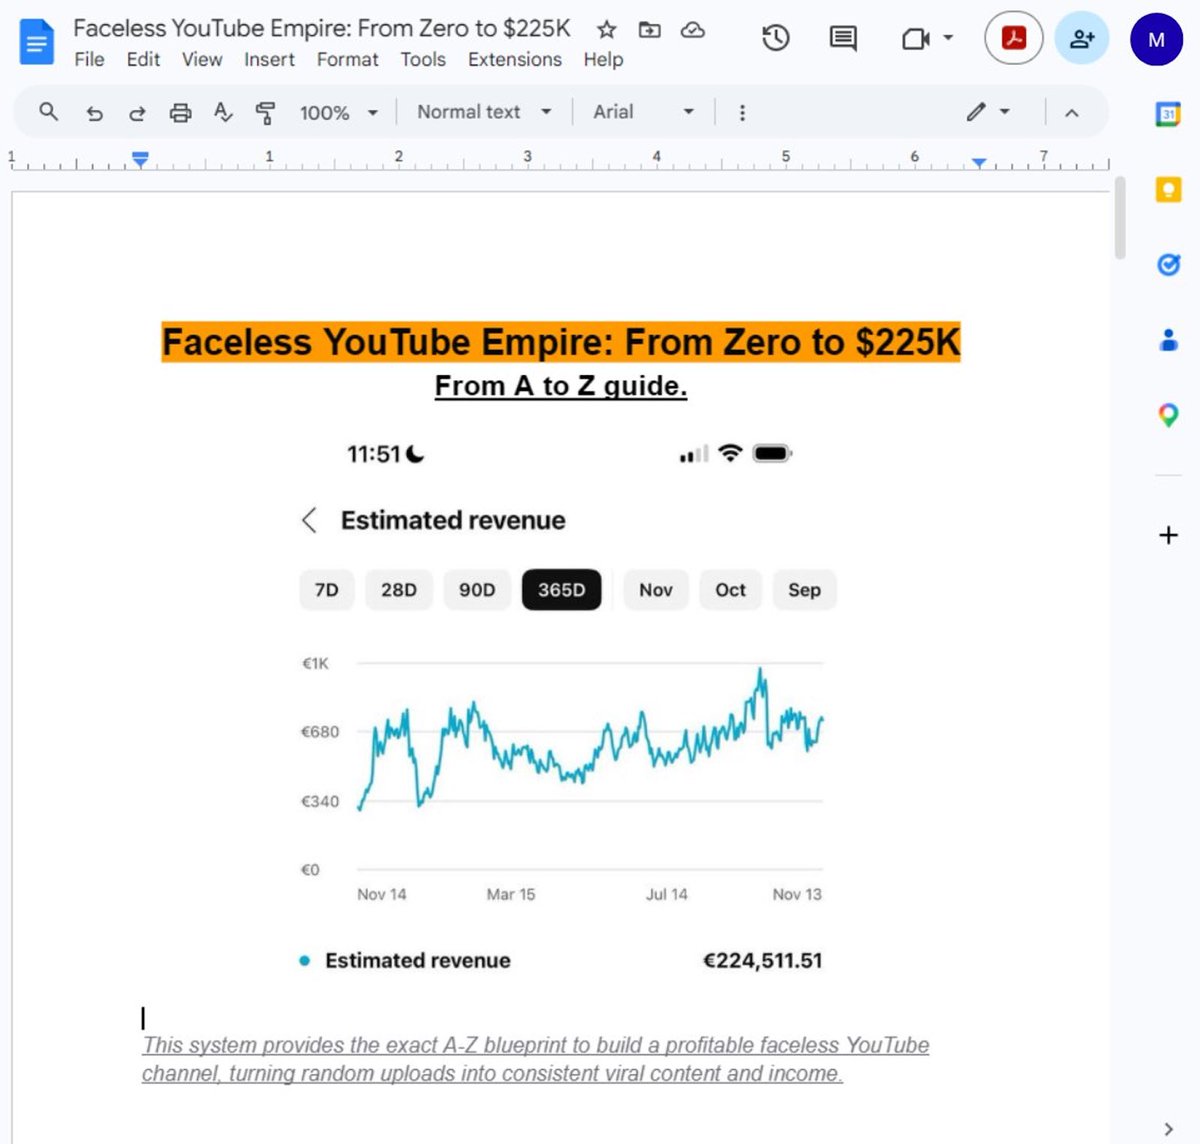
Task: Get add-ons plus icon
Action: coord(1168,535)
